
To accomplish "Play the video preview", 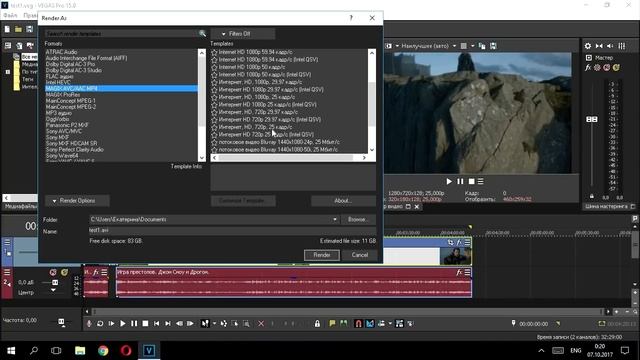I will [449, 181].
